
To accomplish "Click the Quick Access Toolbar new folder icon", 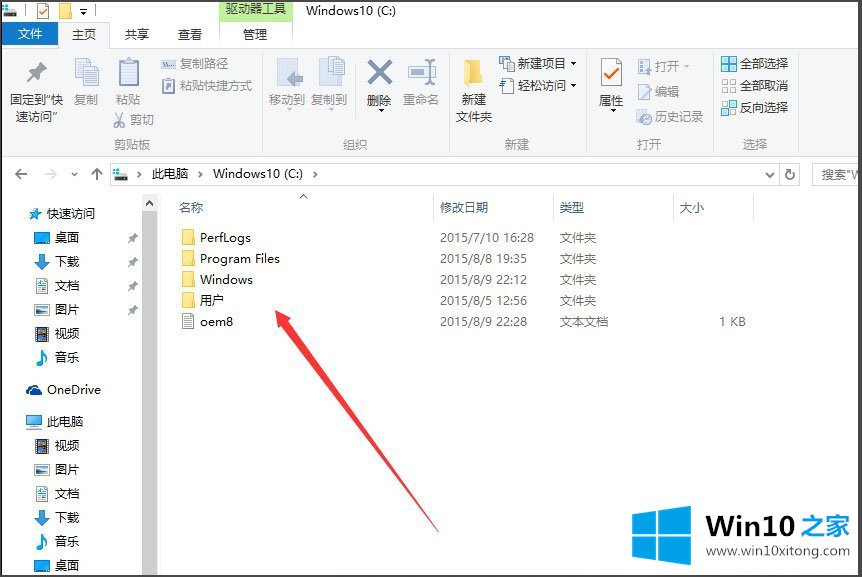I will click(x=65, y=10).
